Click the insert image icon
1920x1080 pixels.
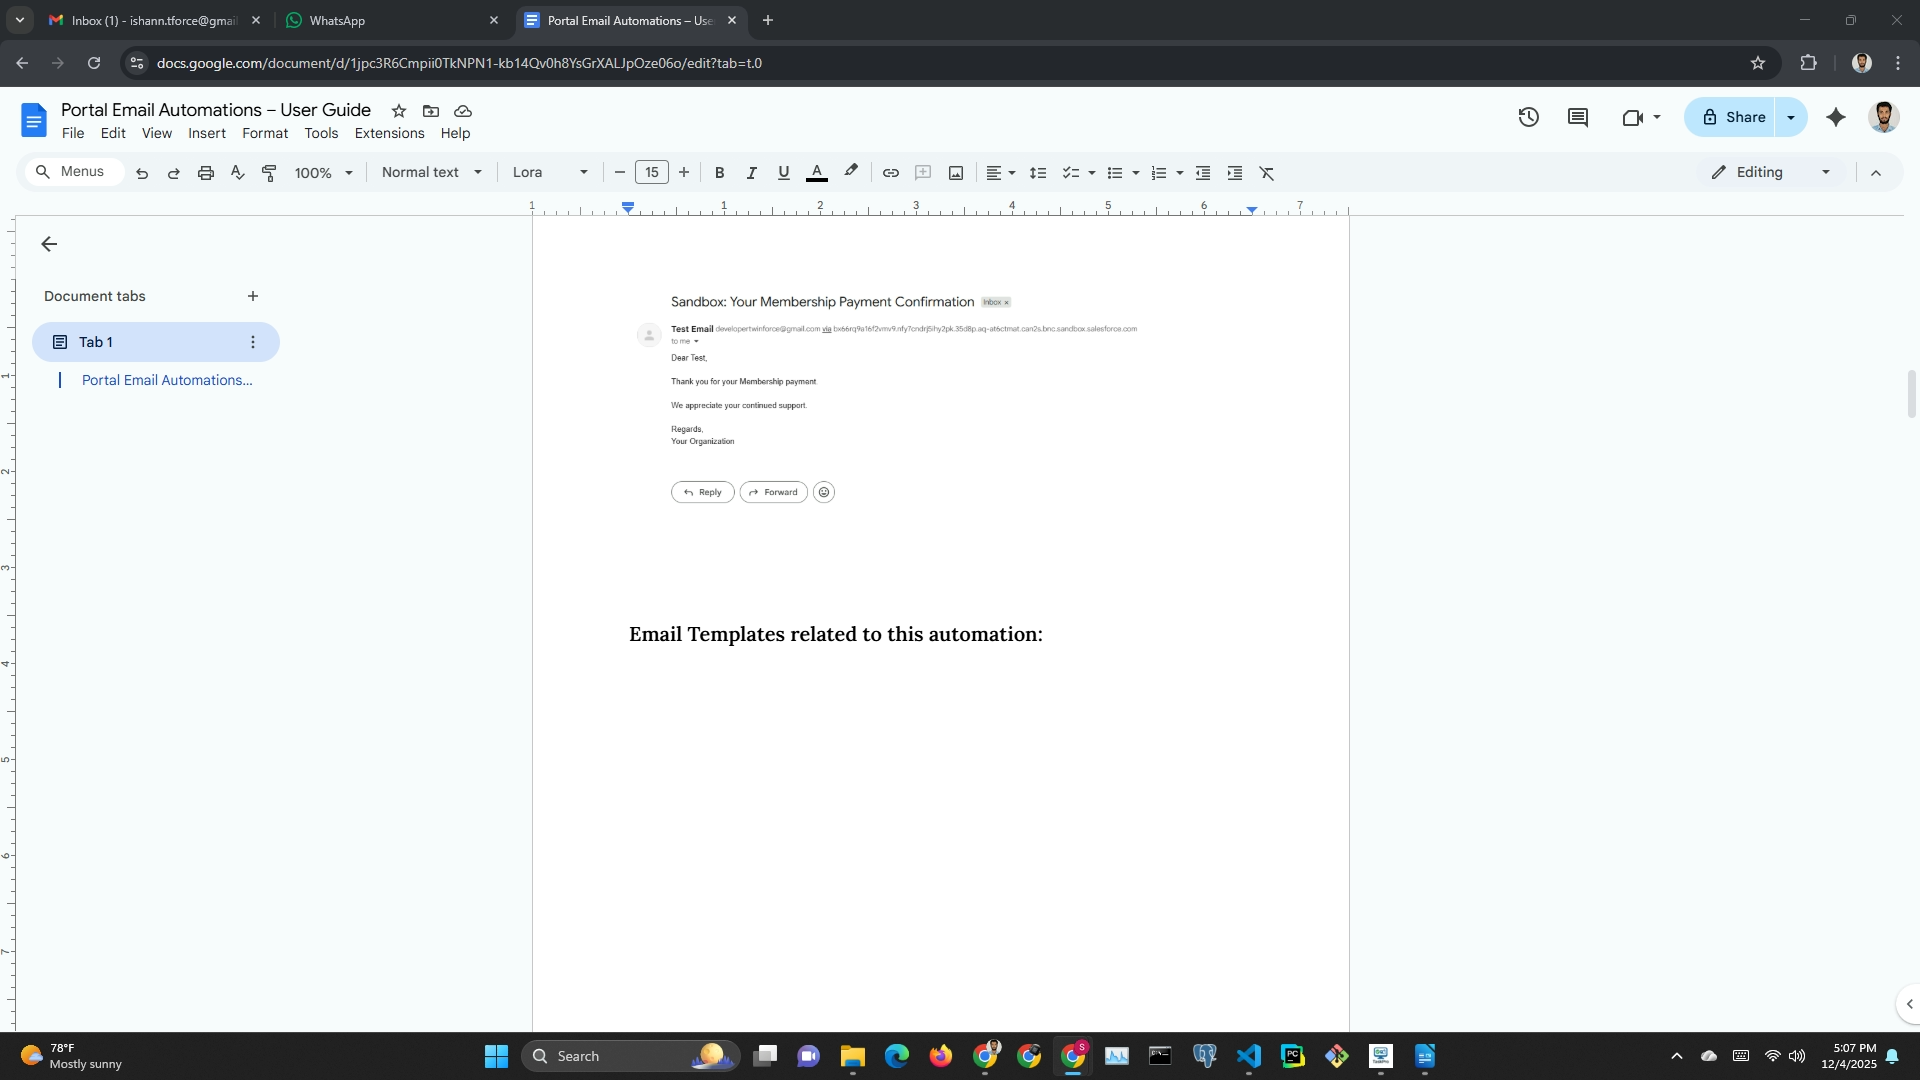tap(956, 173)
